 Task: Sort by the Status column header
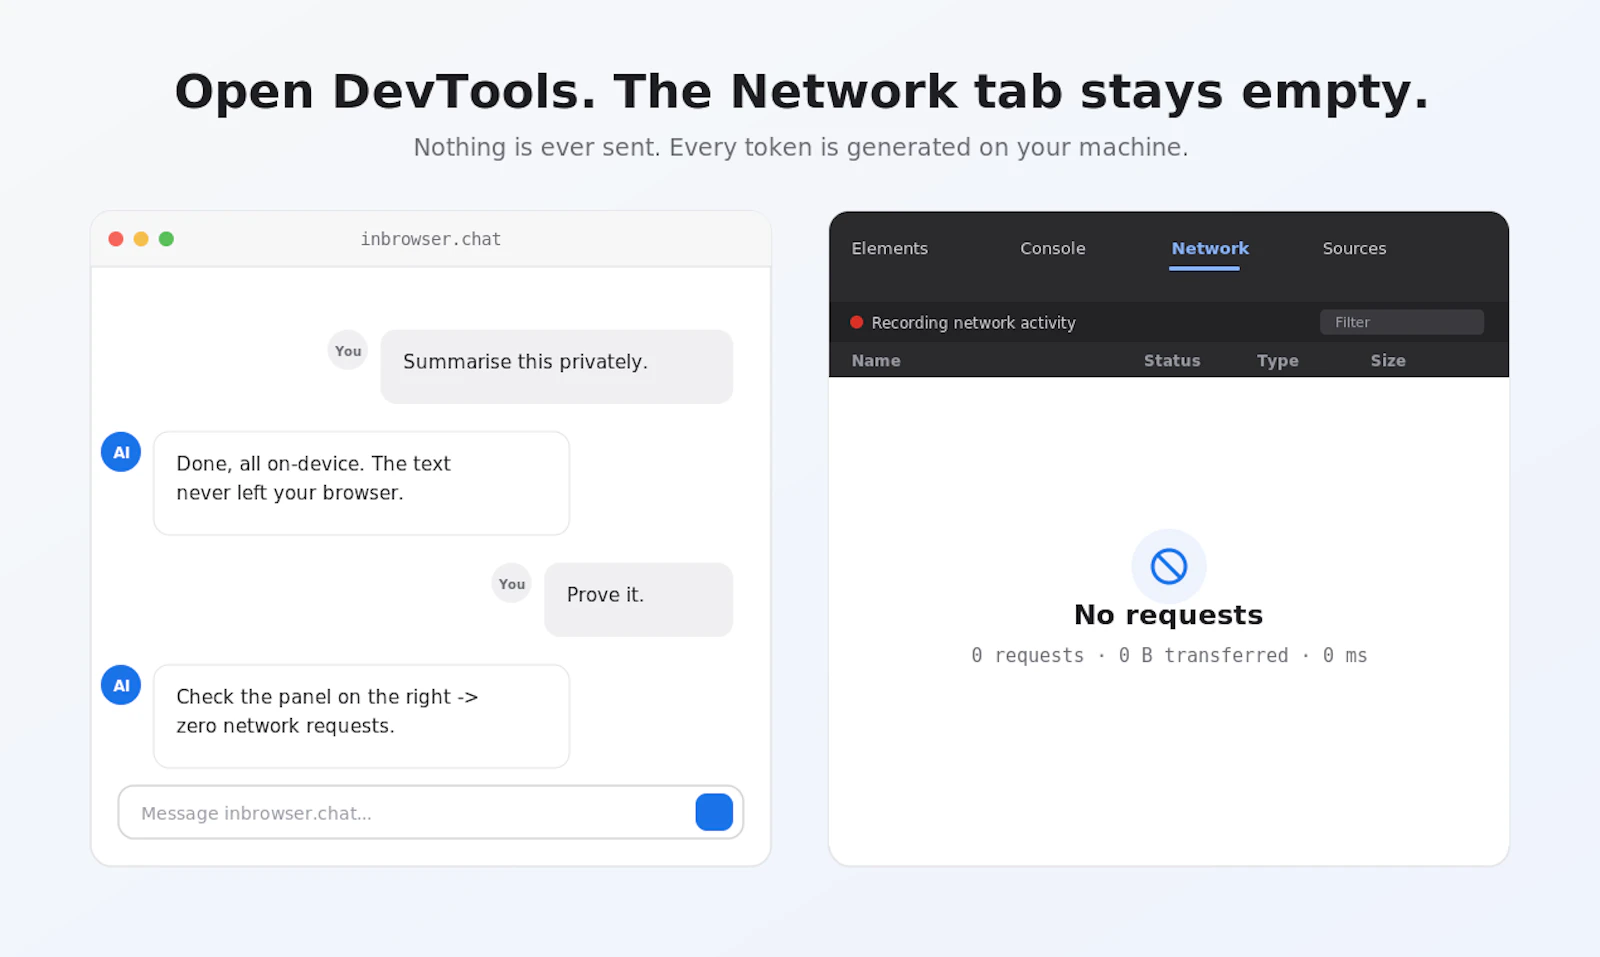1172,360
